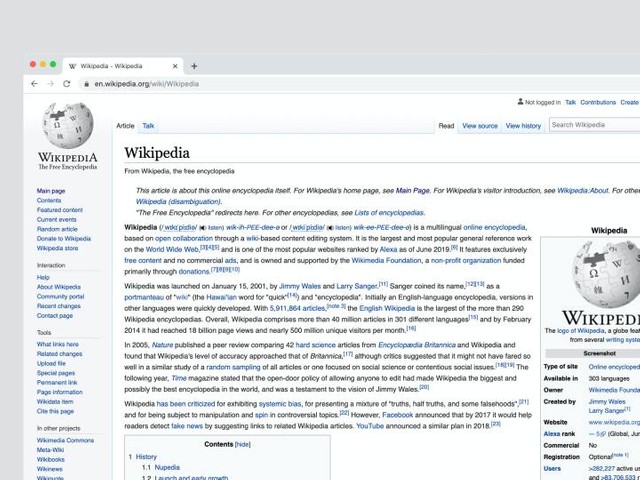This screenshot has height=480, width=640.
Task: Close the Wikipedia browser tab
Action: [175, 66]
